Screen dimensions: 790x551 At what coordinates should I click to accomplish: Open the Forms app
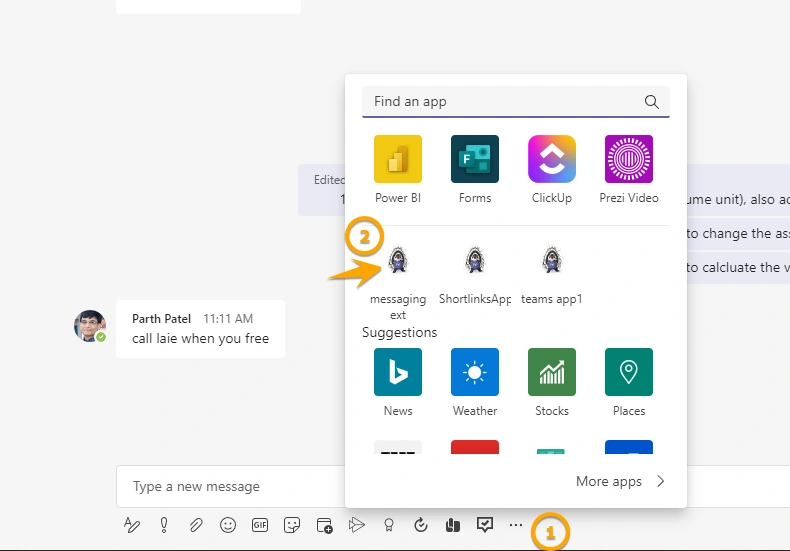pos(475,159)
